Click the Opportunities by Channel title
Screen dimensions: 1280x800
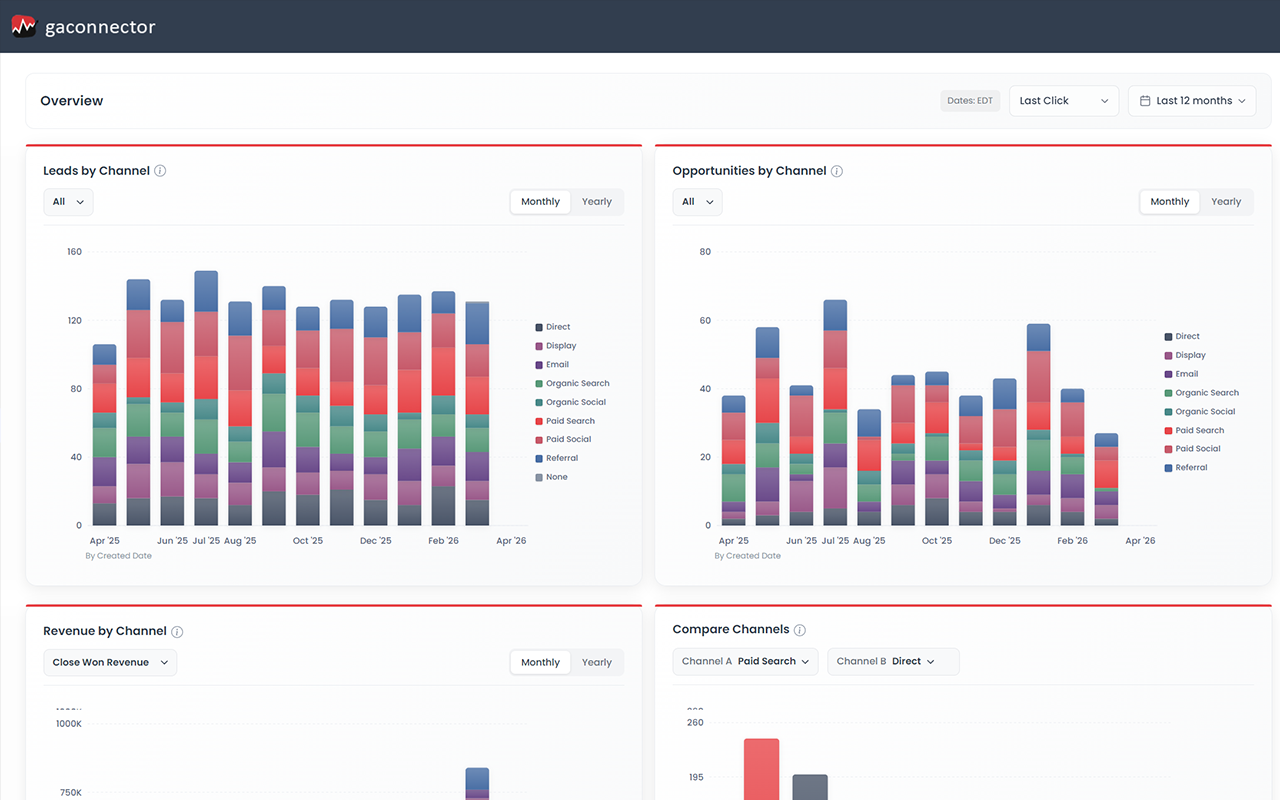click(x=749, y=171)
